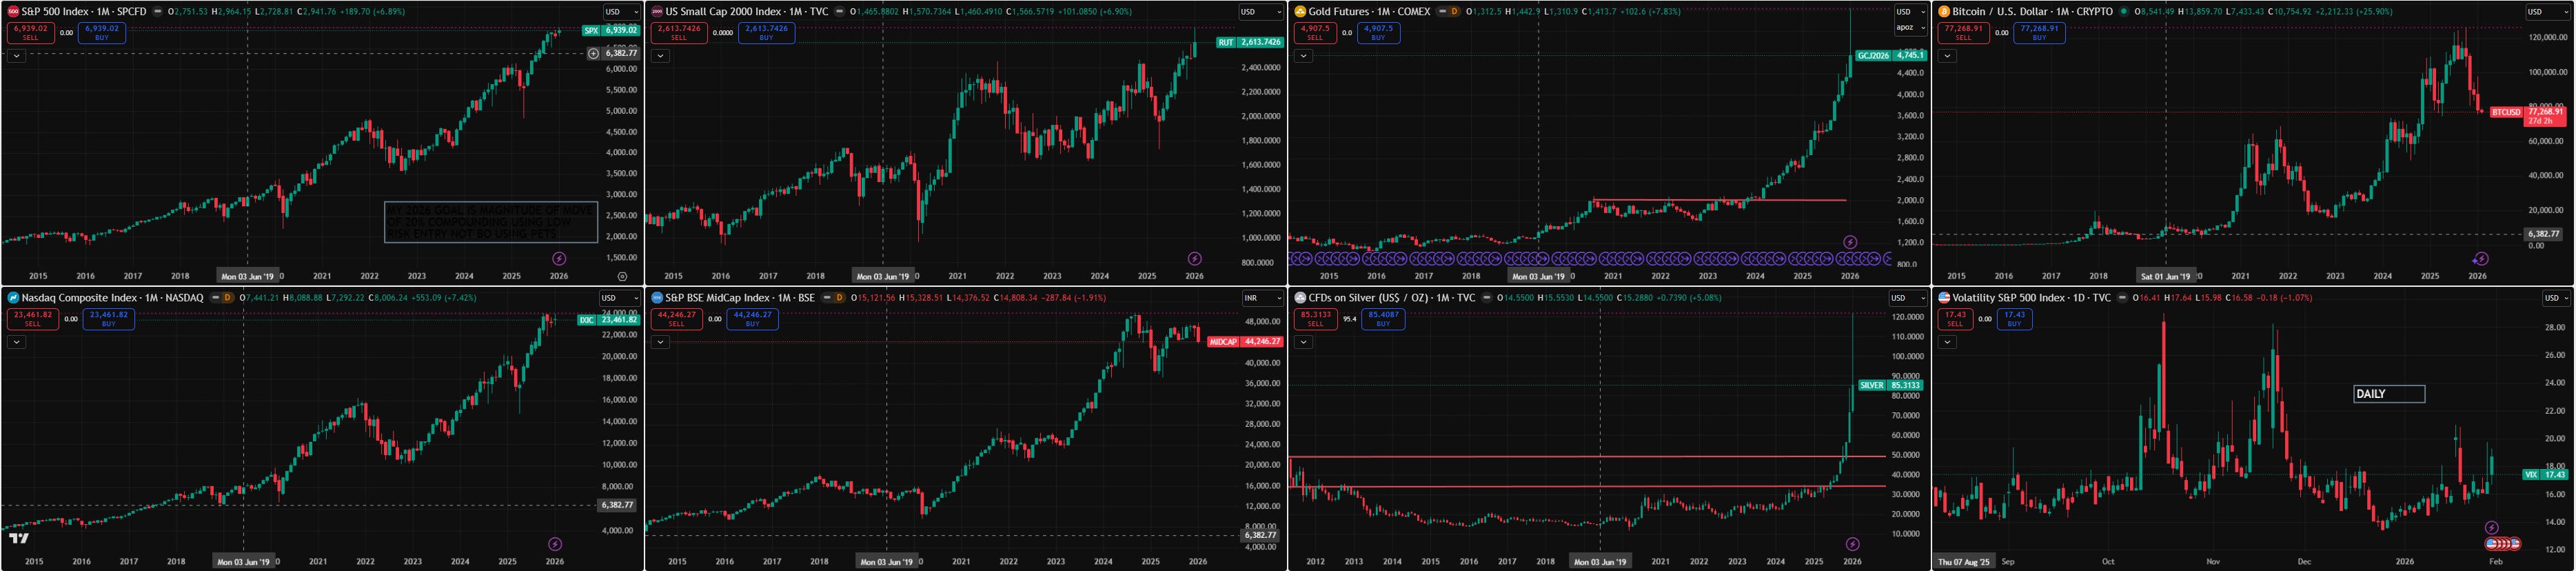
Task: Click the 17.43 BUY button on Volatility index
Action: [2014, 318]
